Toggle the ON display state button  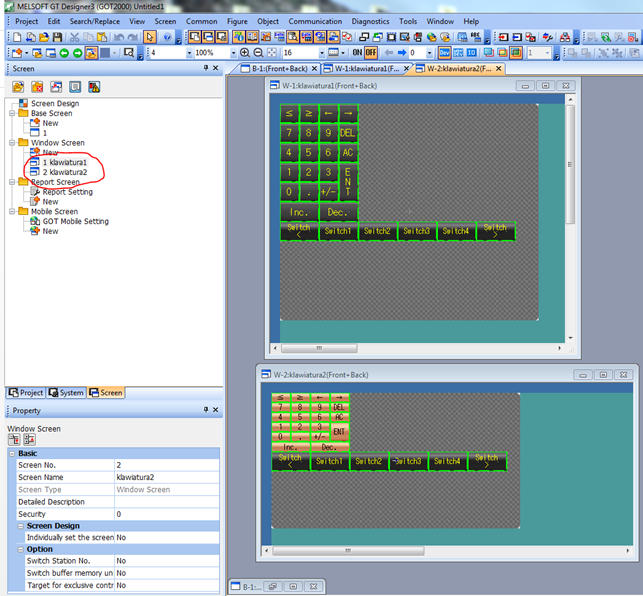click(x=357, y=53)
